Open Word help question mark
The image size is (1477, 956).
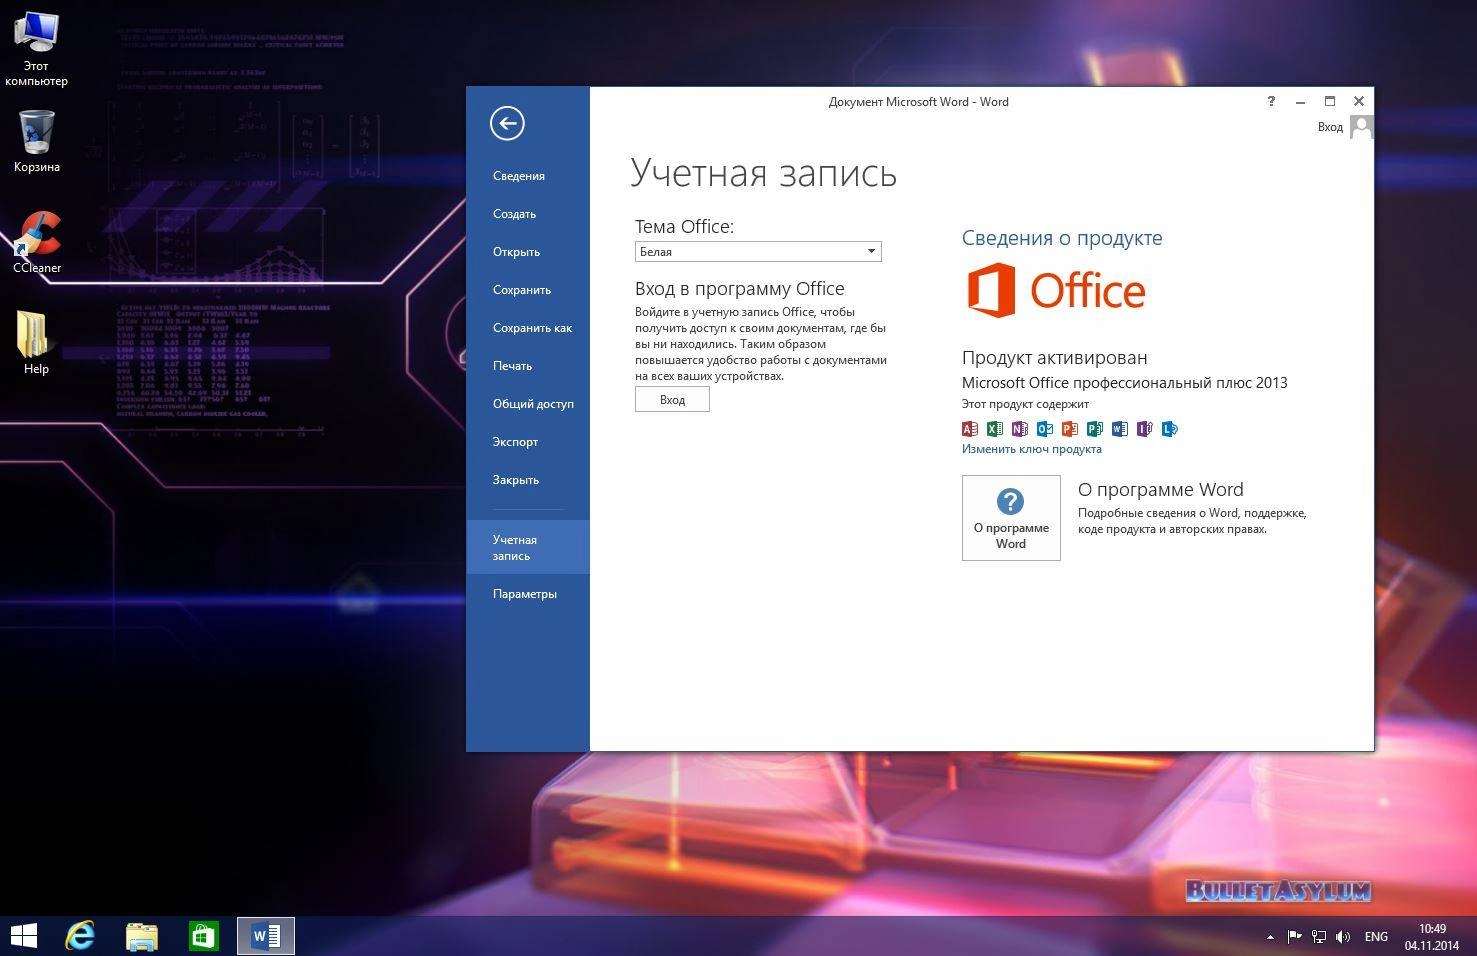1271,101
